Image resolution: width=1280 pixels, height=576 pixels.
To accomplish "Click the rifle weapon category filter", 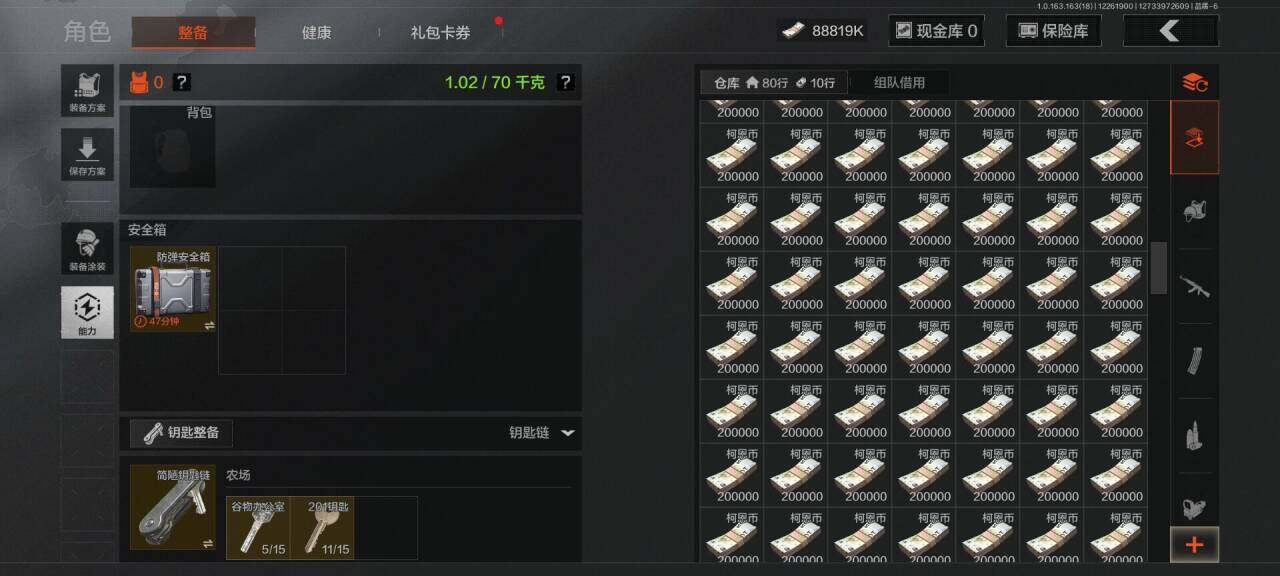I will coord(1194,286).
